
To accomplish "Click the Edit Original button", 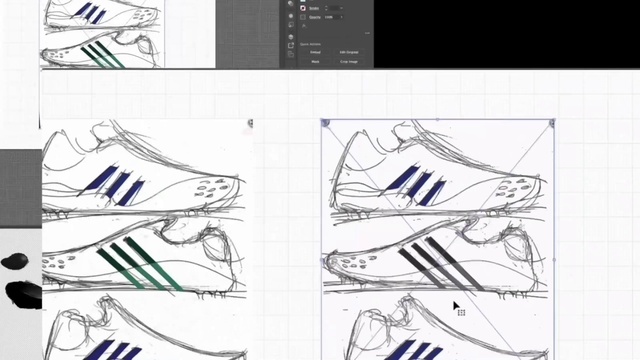I will pyautogui.click(x=349, y=52).
